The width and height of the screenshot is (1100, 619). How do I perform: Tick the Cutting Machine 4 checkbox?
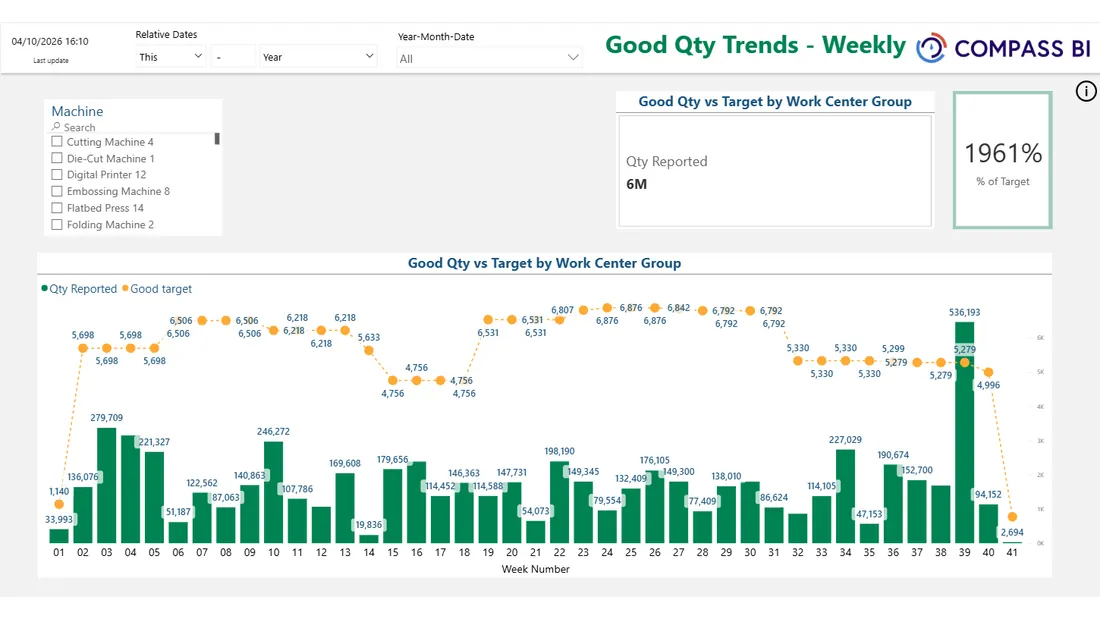[x=57, y=142]
